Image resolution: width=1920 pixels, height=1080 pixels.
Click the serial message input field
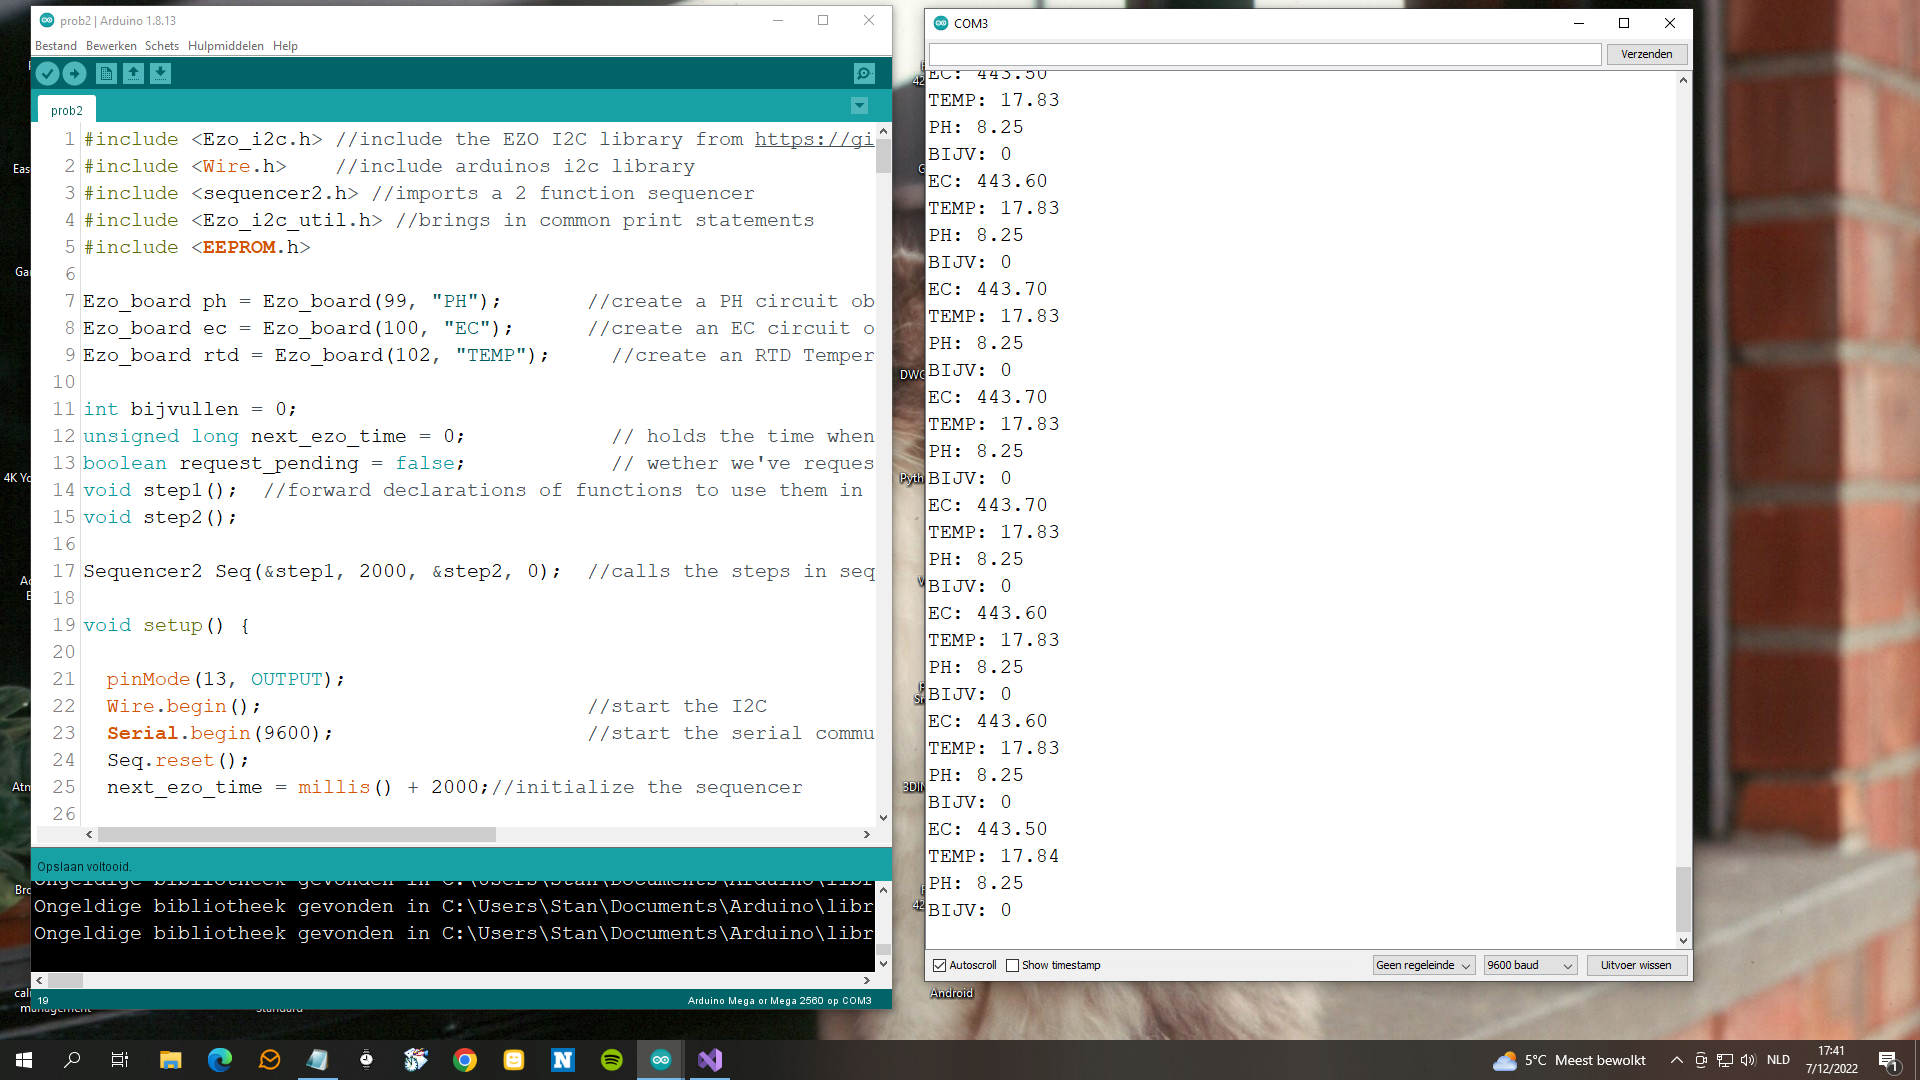coord(1264,54)
